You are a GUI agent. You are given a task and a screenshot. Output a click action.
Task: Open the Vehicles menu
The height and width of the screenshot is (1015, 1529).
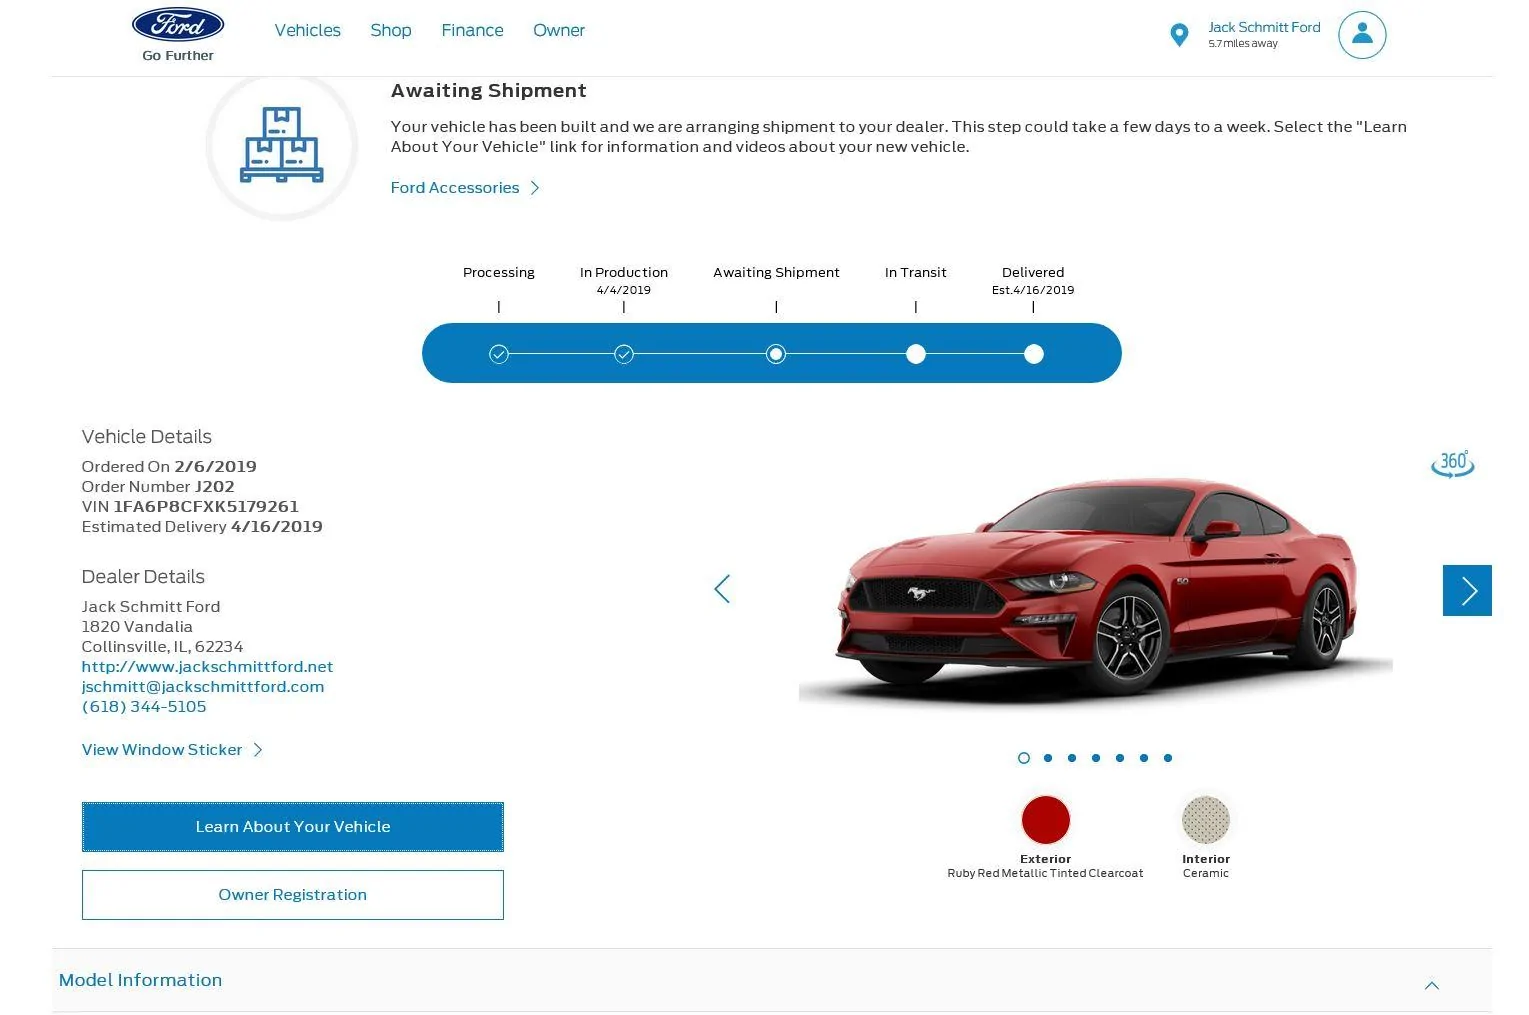[x=308, y=30]
